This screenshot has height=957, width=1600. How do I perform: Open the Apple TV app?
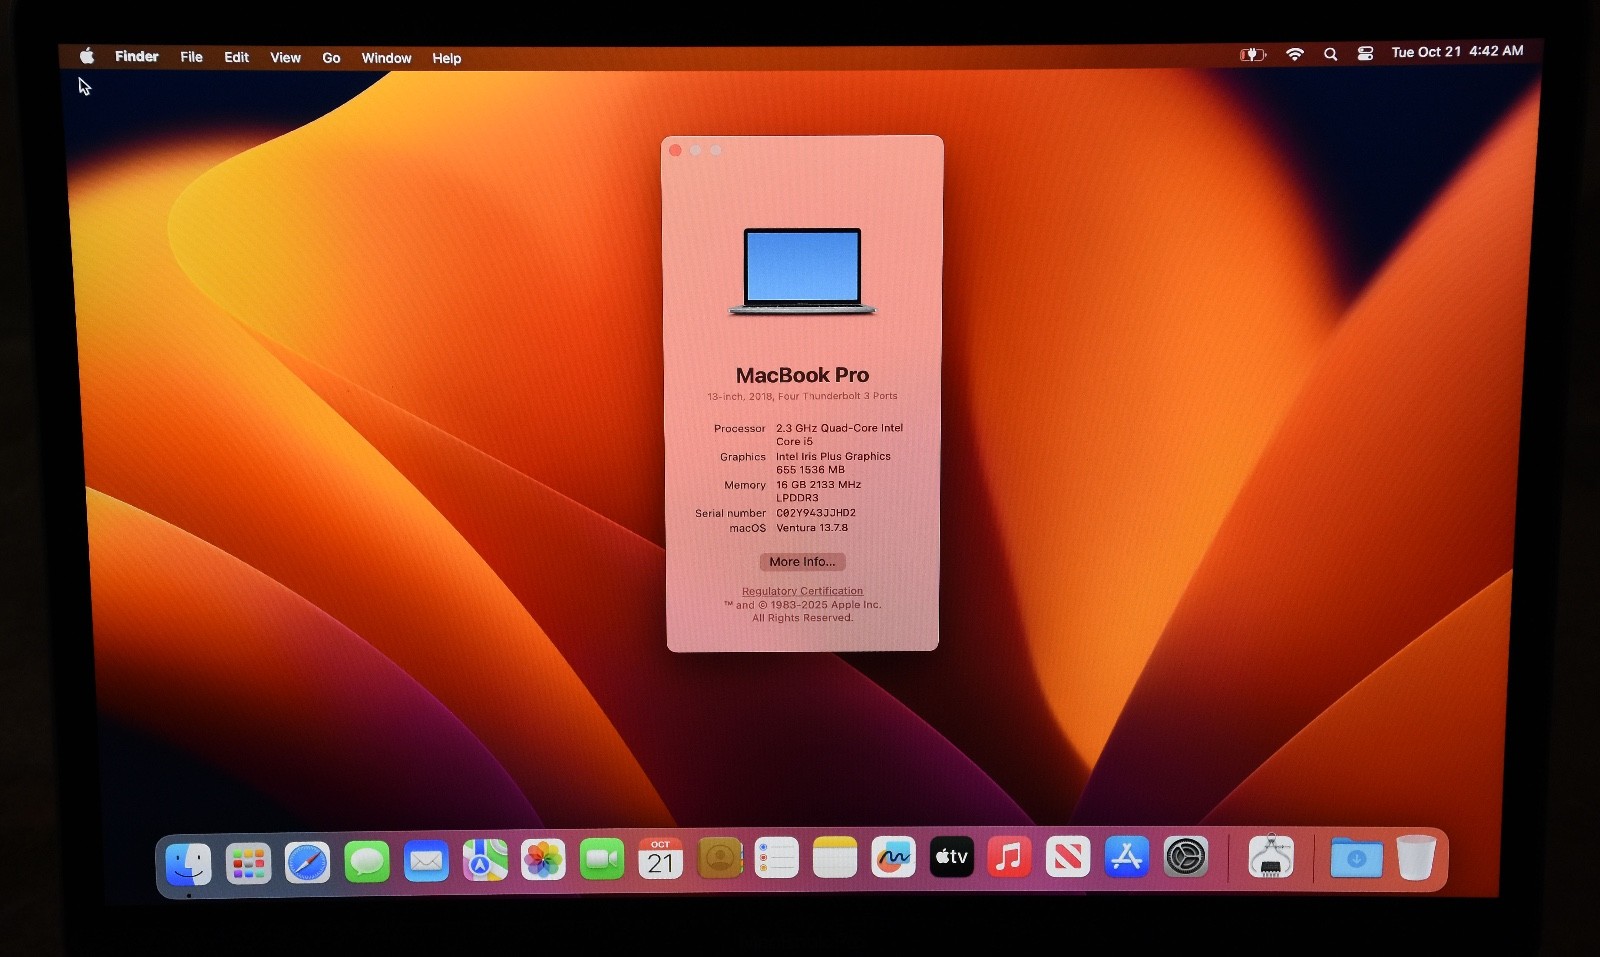[x=951, y=857]
